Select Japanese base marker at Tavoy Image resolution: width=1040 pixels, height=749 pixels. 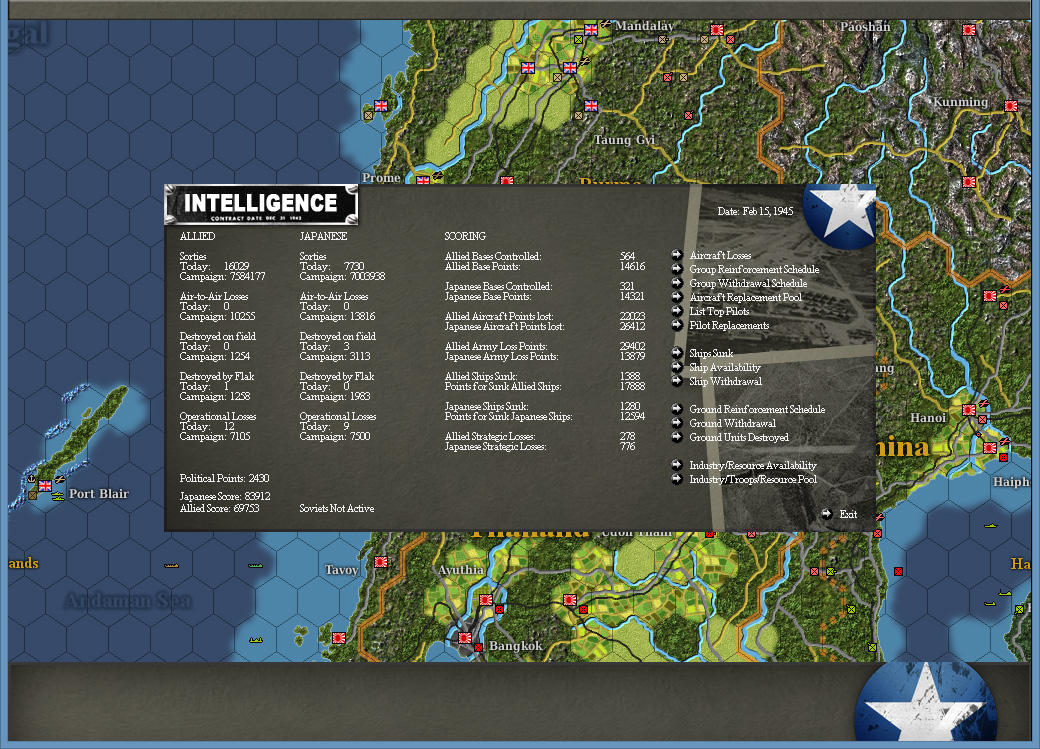381,562
